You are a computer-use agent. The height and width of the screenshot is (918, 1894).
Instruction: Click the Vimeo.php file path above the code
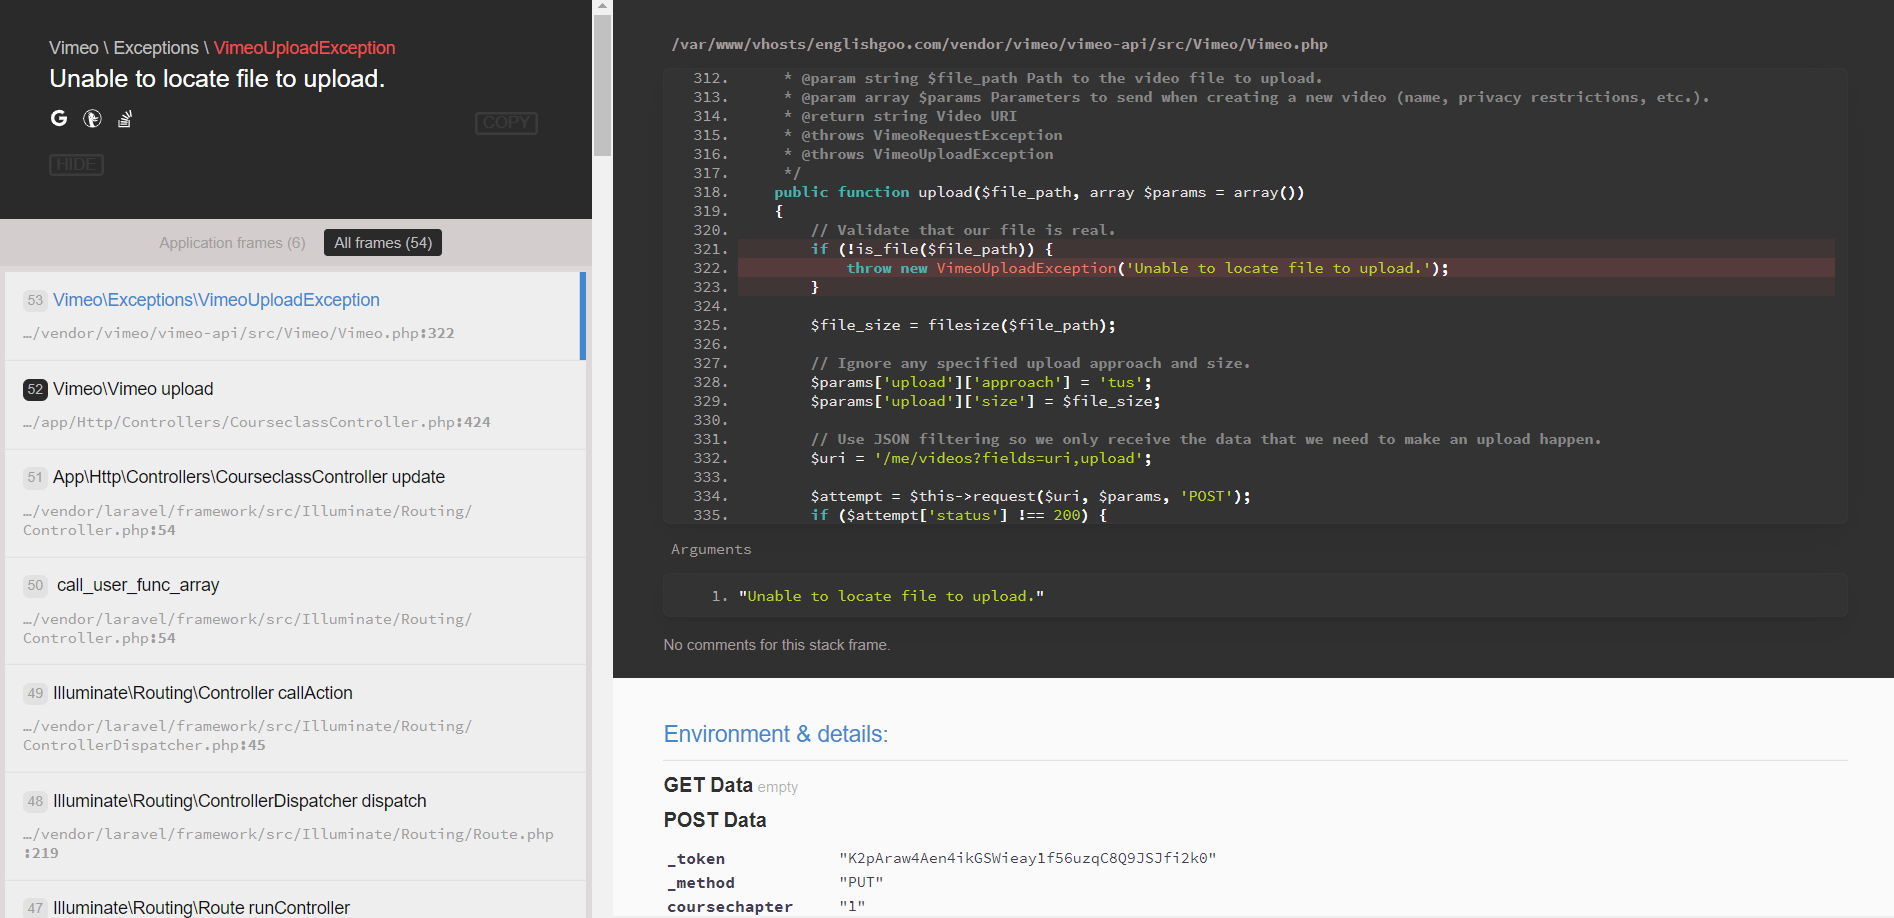[x=999, y=44]
